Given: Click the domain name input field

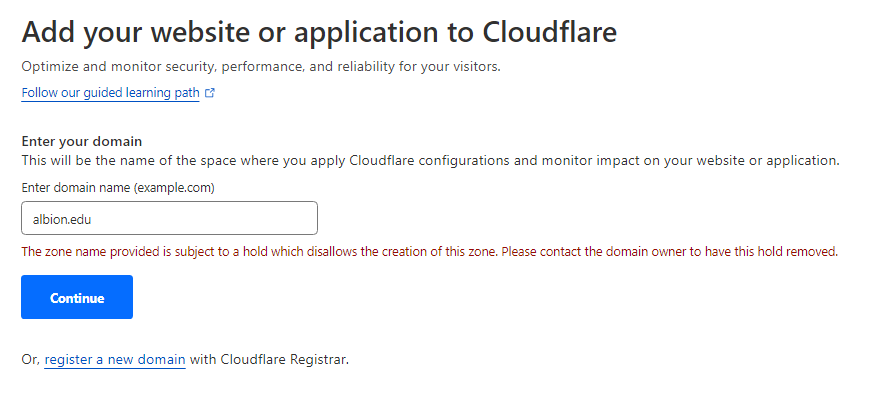Looking at the screenshot, I should pyautogui.click(x=169, y=218).
